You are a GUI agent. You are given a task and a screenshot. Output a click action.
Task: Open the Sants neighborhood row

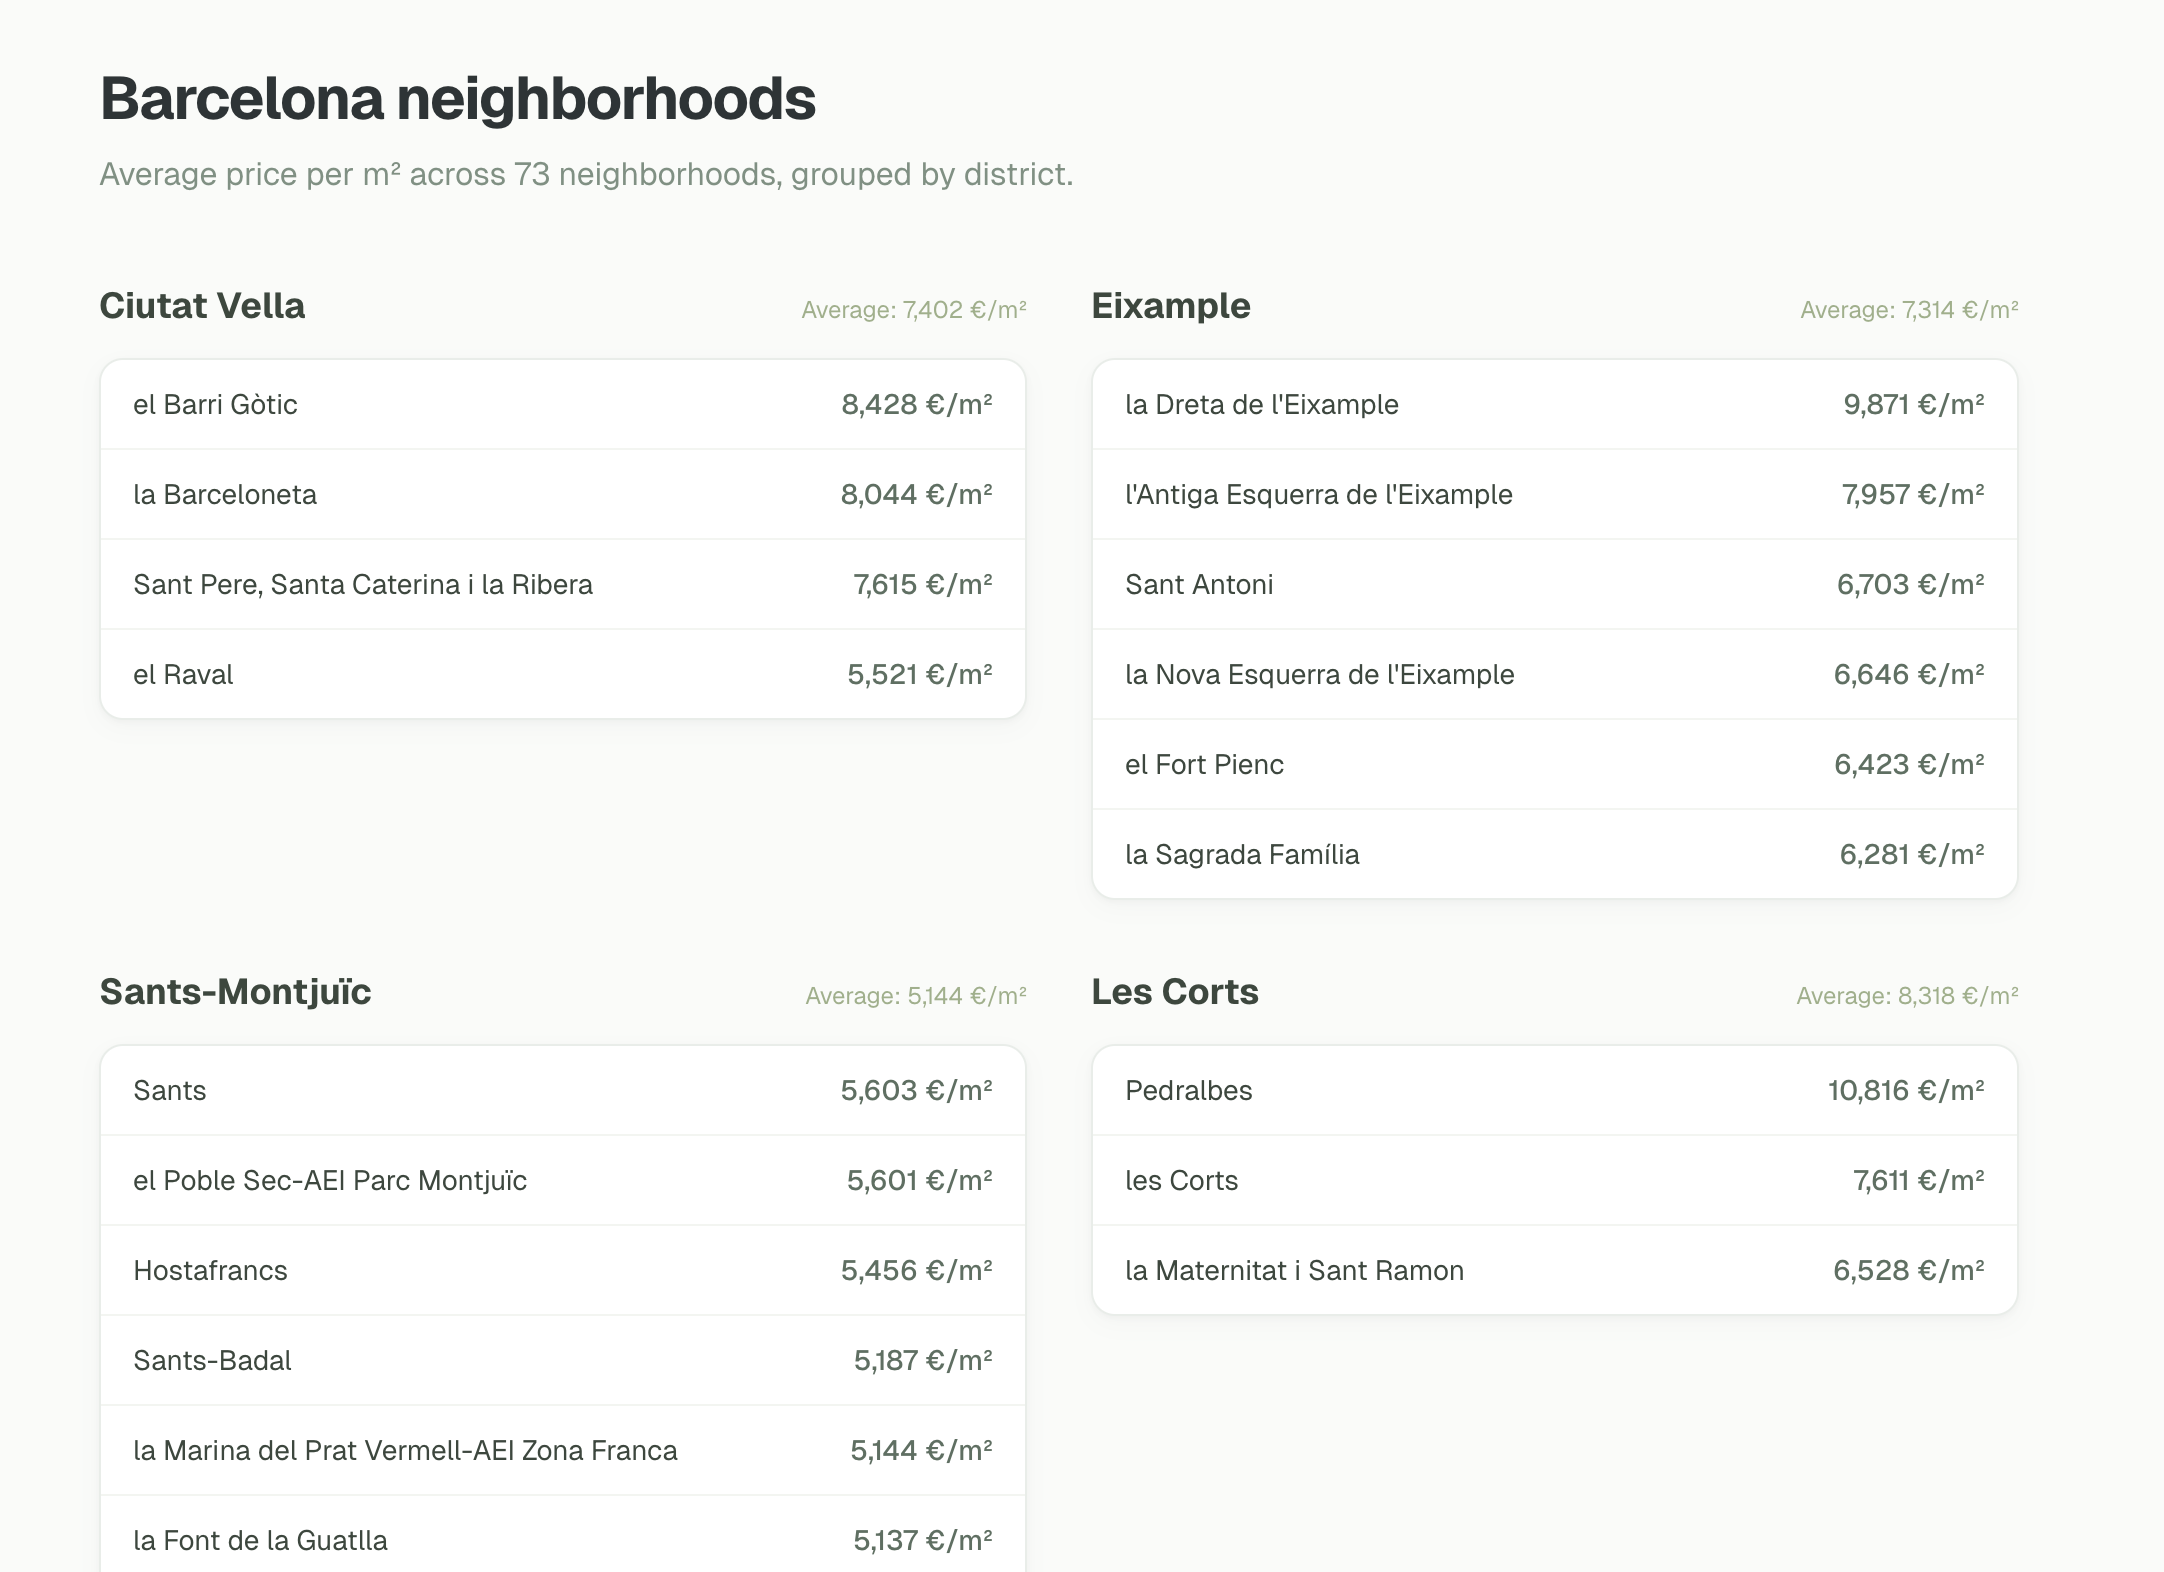coord(563,1090)
